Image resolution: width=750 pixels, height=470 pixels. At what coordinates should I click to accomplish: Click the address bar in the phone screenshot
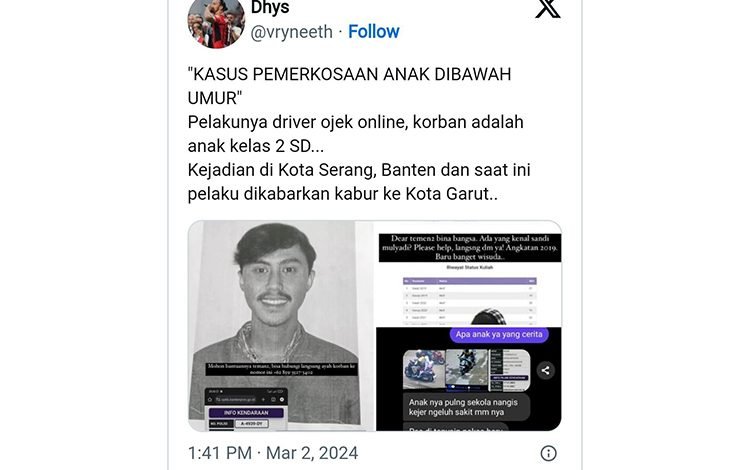point(235,400)
